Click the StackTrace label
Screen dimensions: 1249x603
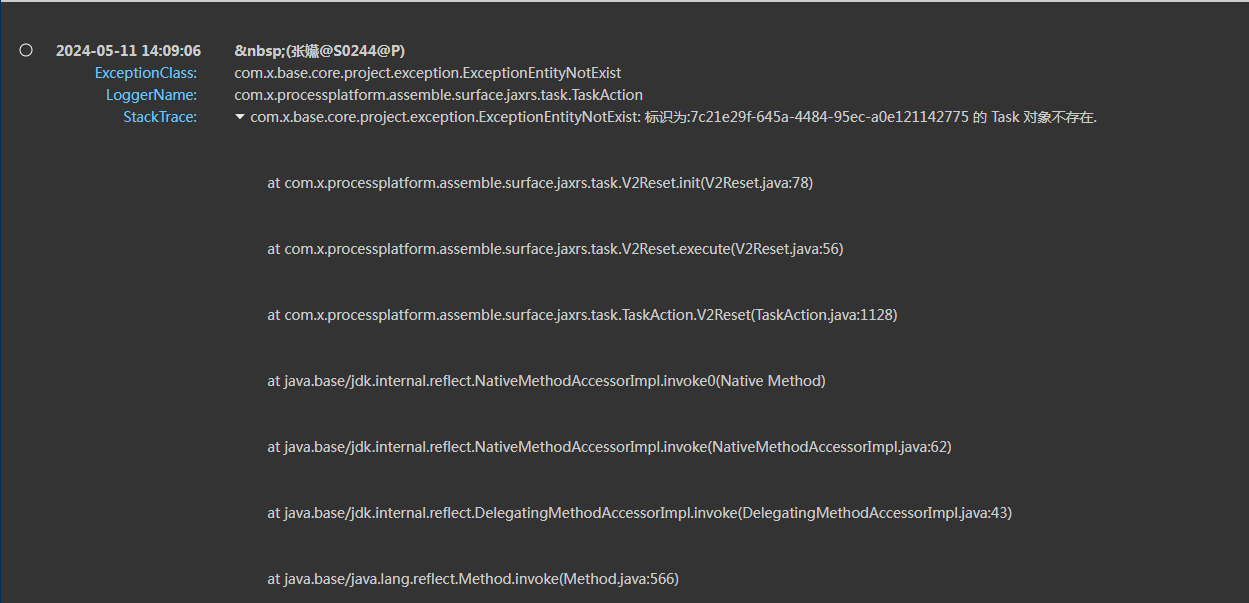tap(160, 117)
